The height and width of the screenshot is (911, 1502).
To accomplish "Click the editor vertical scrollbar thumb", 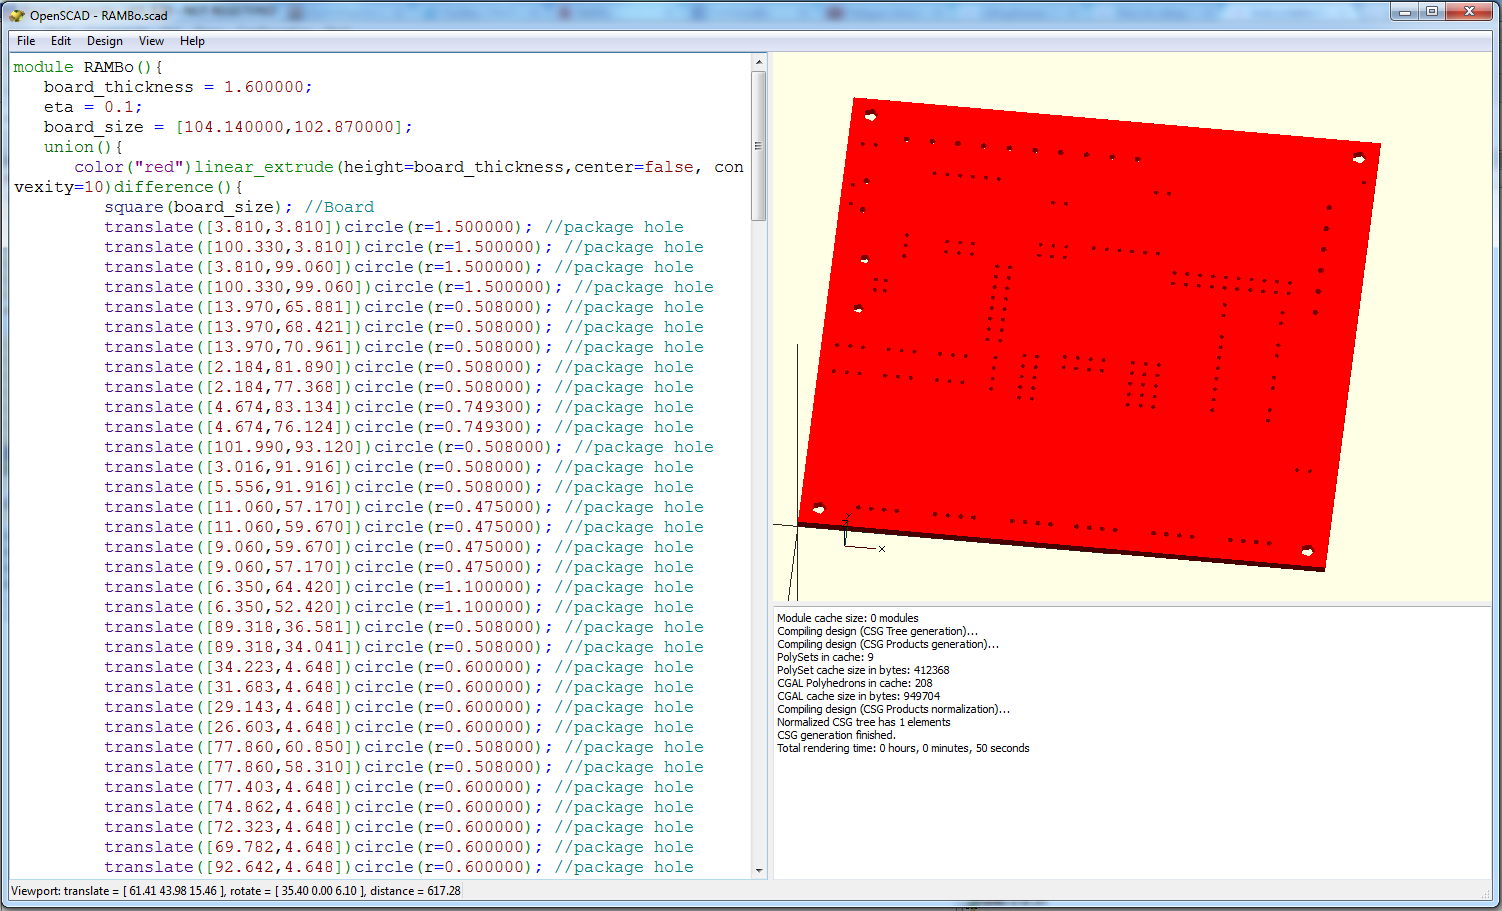I will point(759,146).
